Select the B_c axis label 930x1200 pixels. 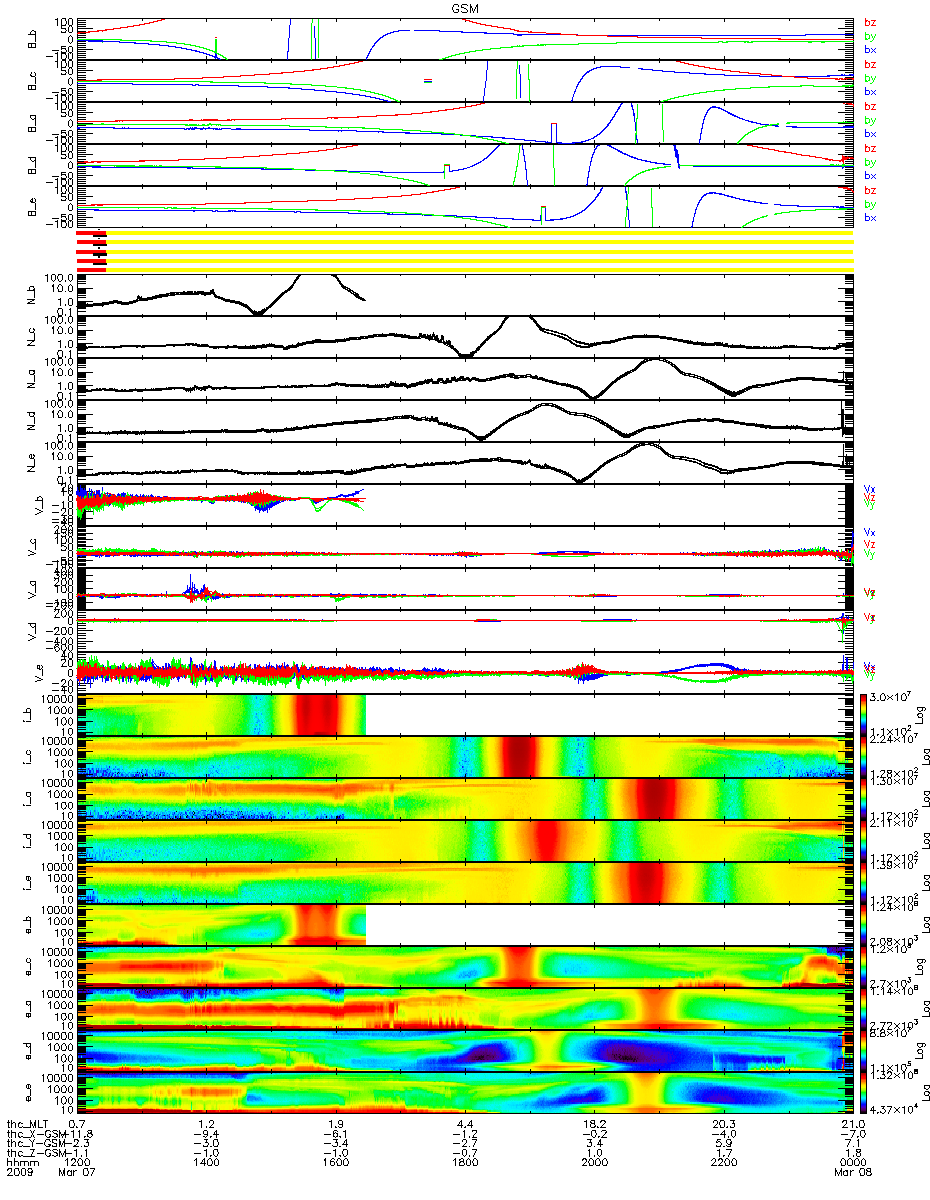(x=33, y=81)
